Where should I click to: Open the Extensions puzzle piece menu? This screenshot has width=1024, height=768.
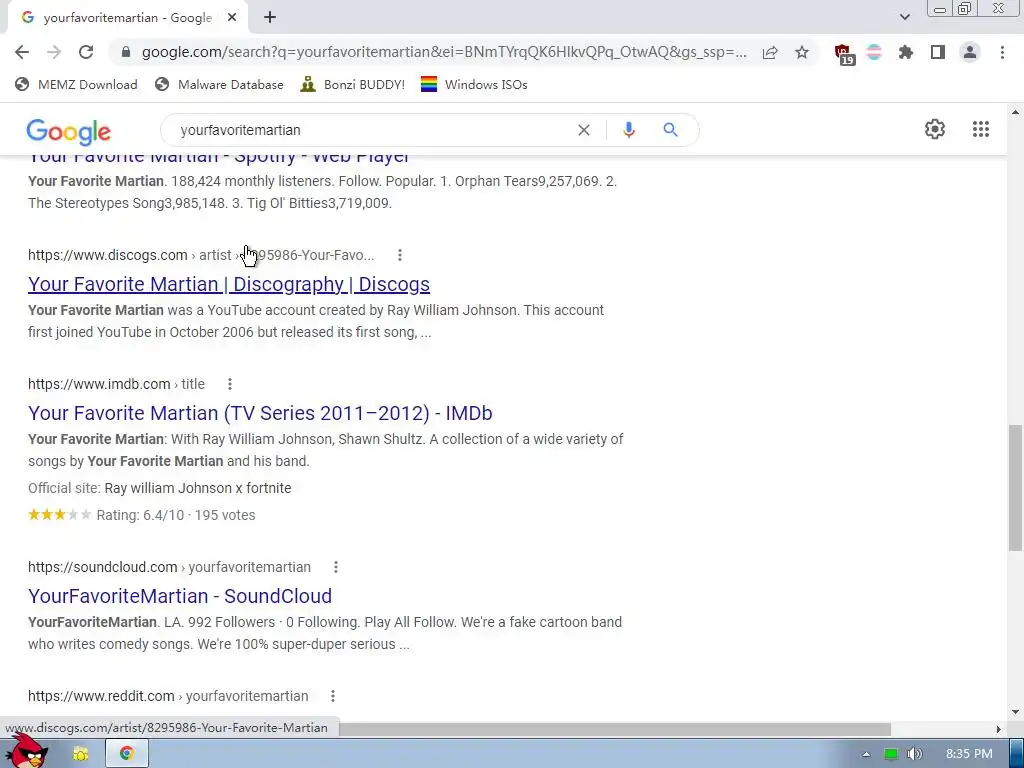906,52
